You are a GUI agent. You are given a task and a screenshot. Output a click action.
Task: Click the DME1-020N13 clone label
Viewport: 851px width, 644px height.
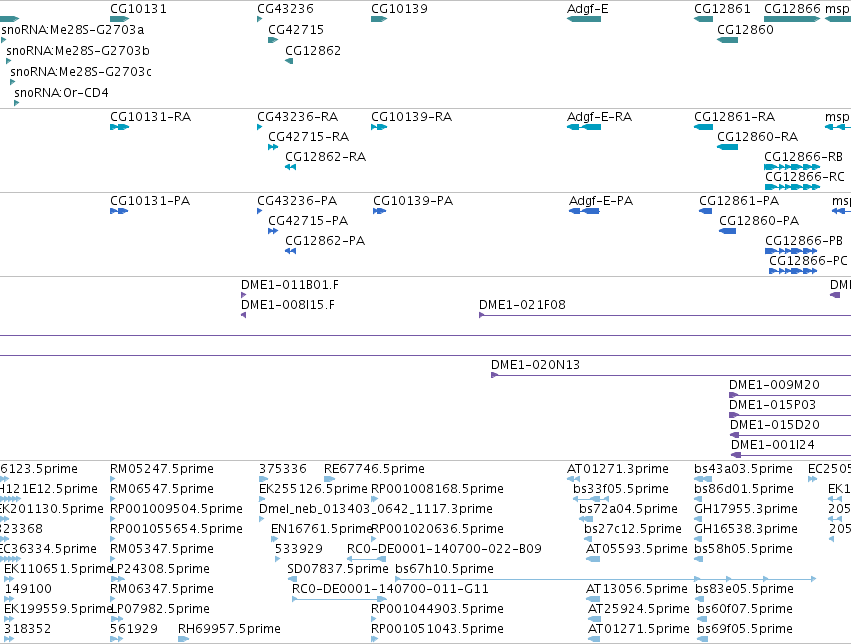(535, 365)
